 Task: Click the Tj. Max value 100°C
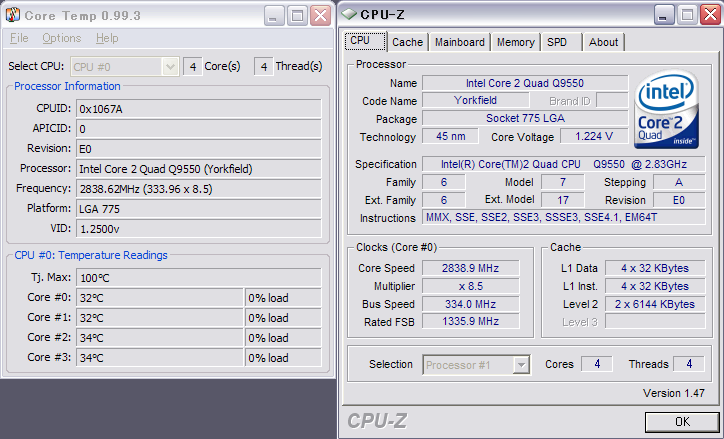click(199, 278)
